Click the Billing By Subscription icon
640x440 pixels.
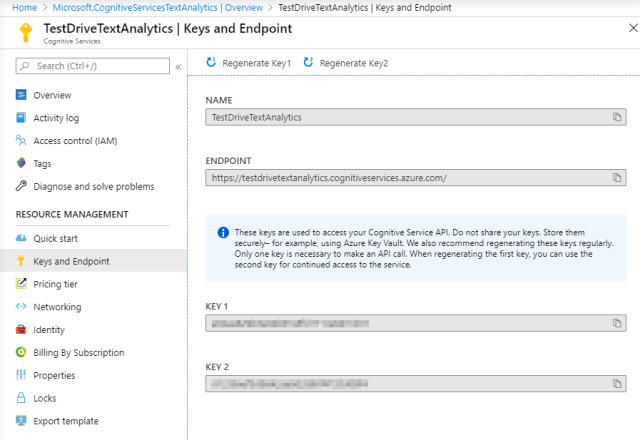click(x=21, y=352)
